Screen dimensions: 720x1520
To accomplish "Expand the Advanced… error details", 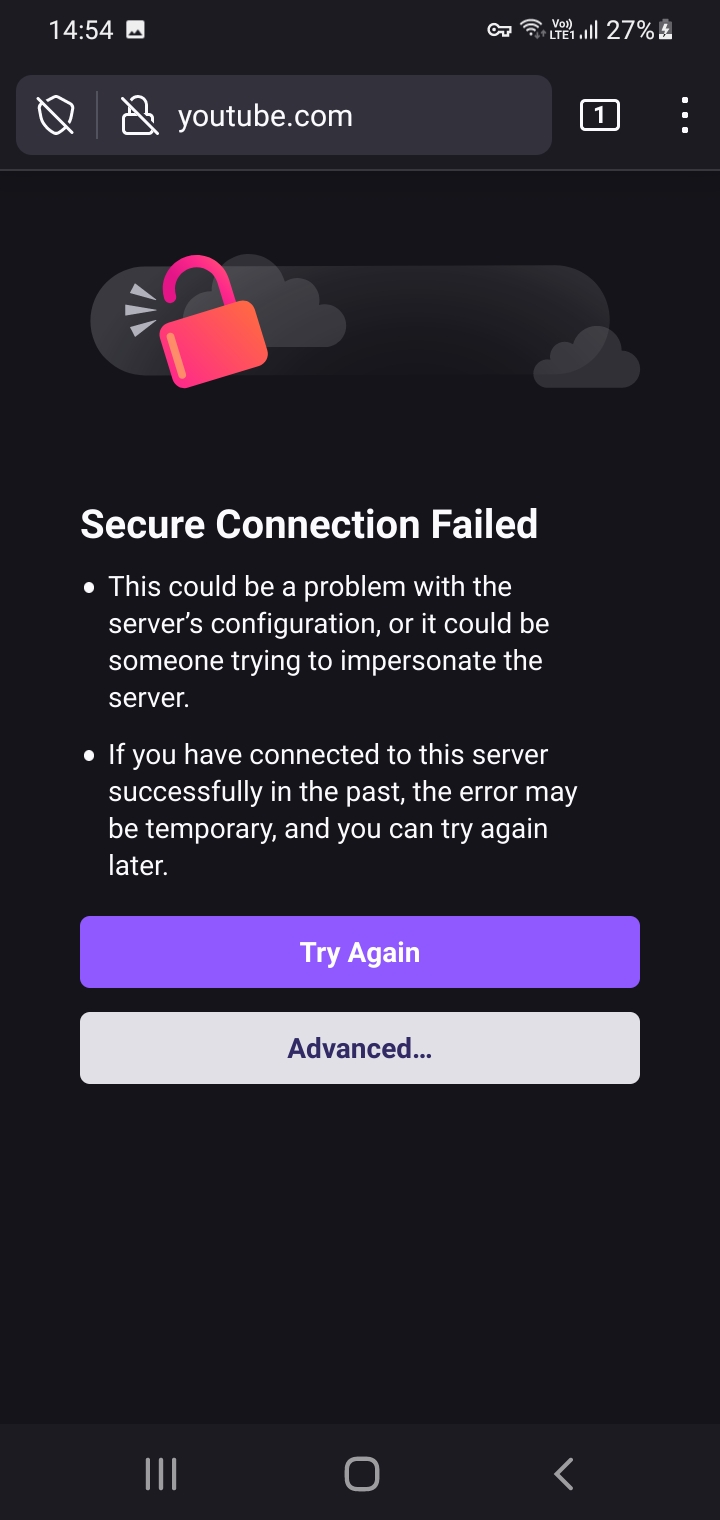I will pos(360,1048).
